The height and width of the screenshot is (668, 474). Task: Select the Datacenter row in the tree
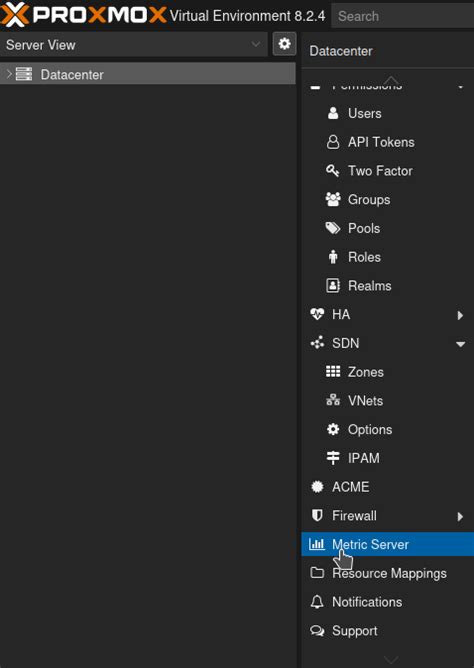click(x=148, y=74)
